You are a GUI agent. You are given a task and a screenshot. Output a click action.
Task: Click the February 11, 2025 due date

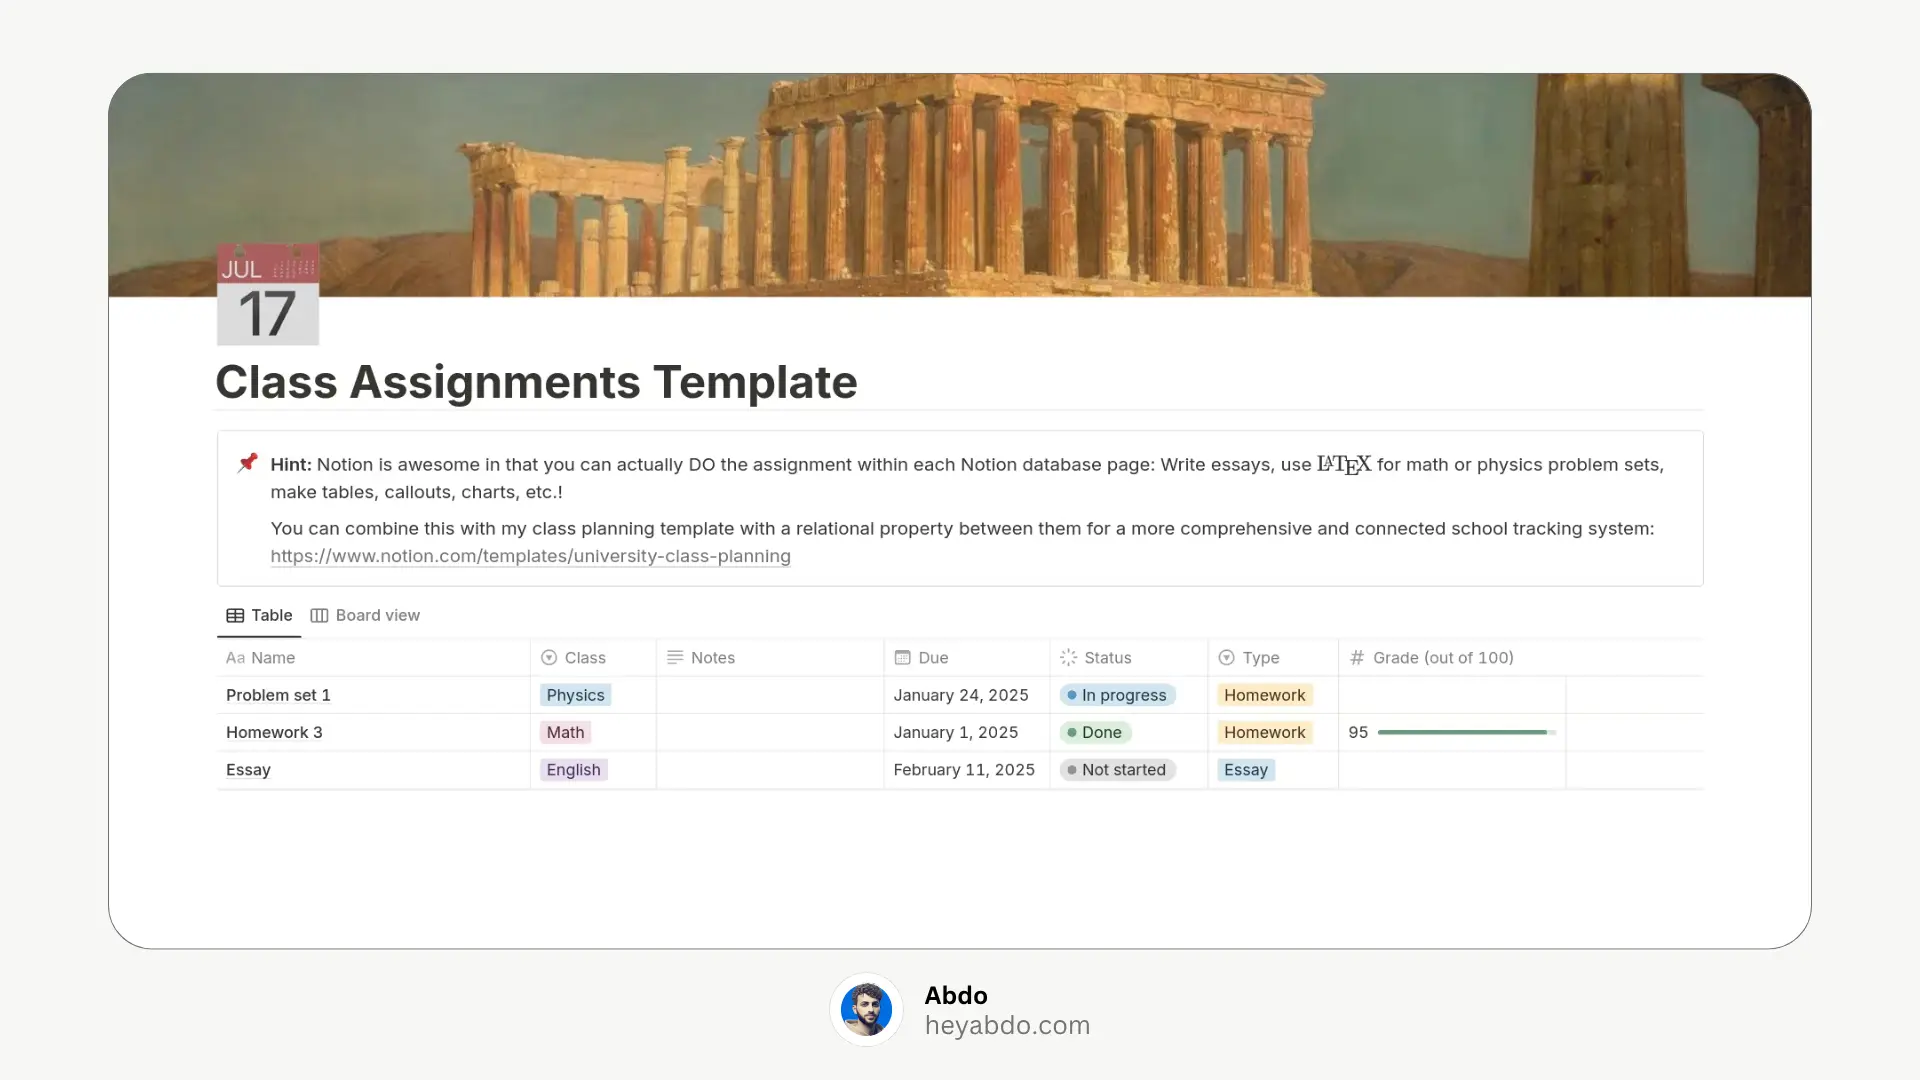964,770
